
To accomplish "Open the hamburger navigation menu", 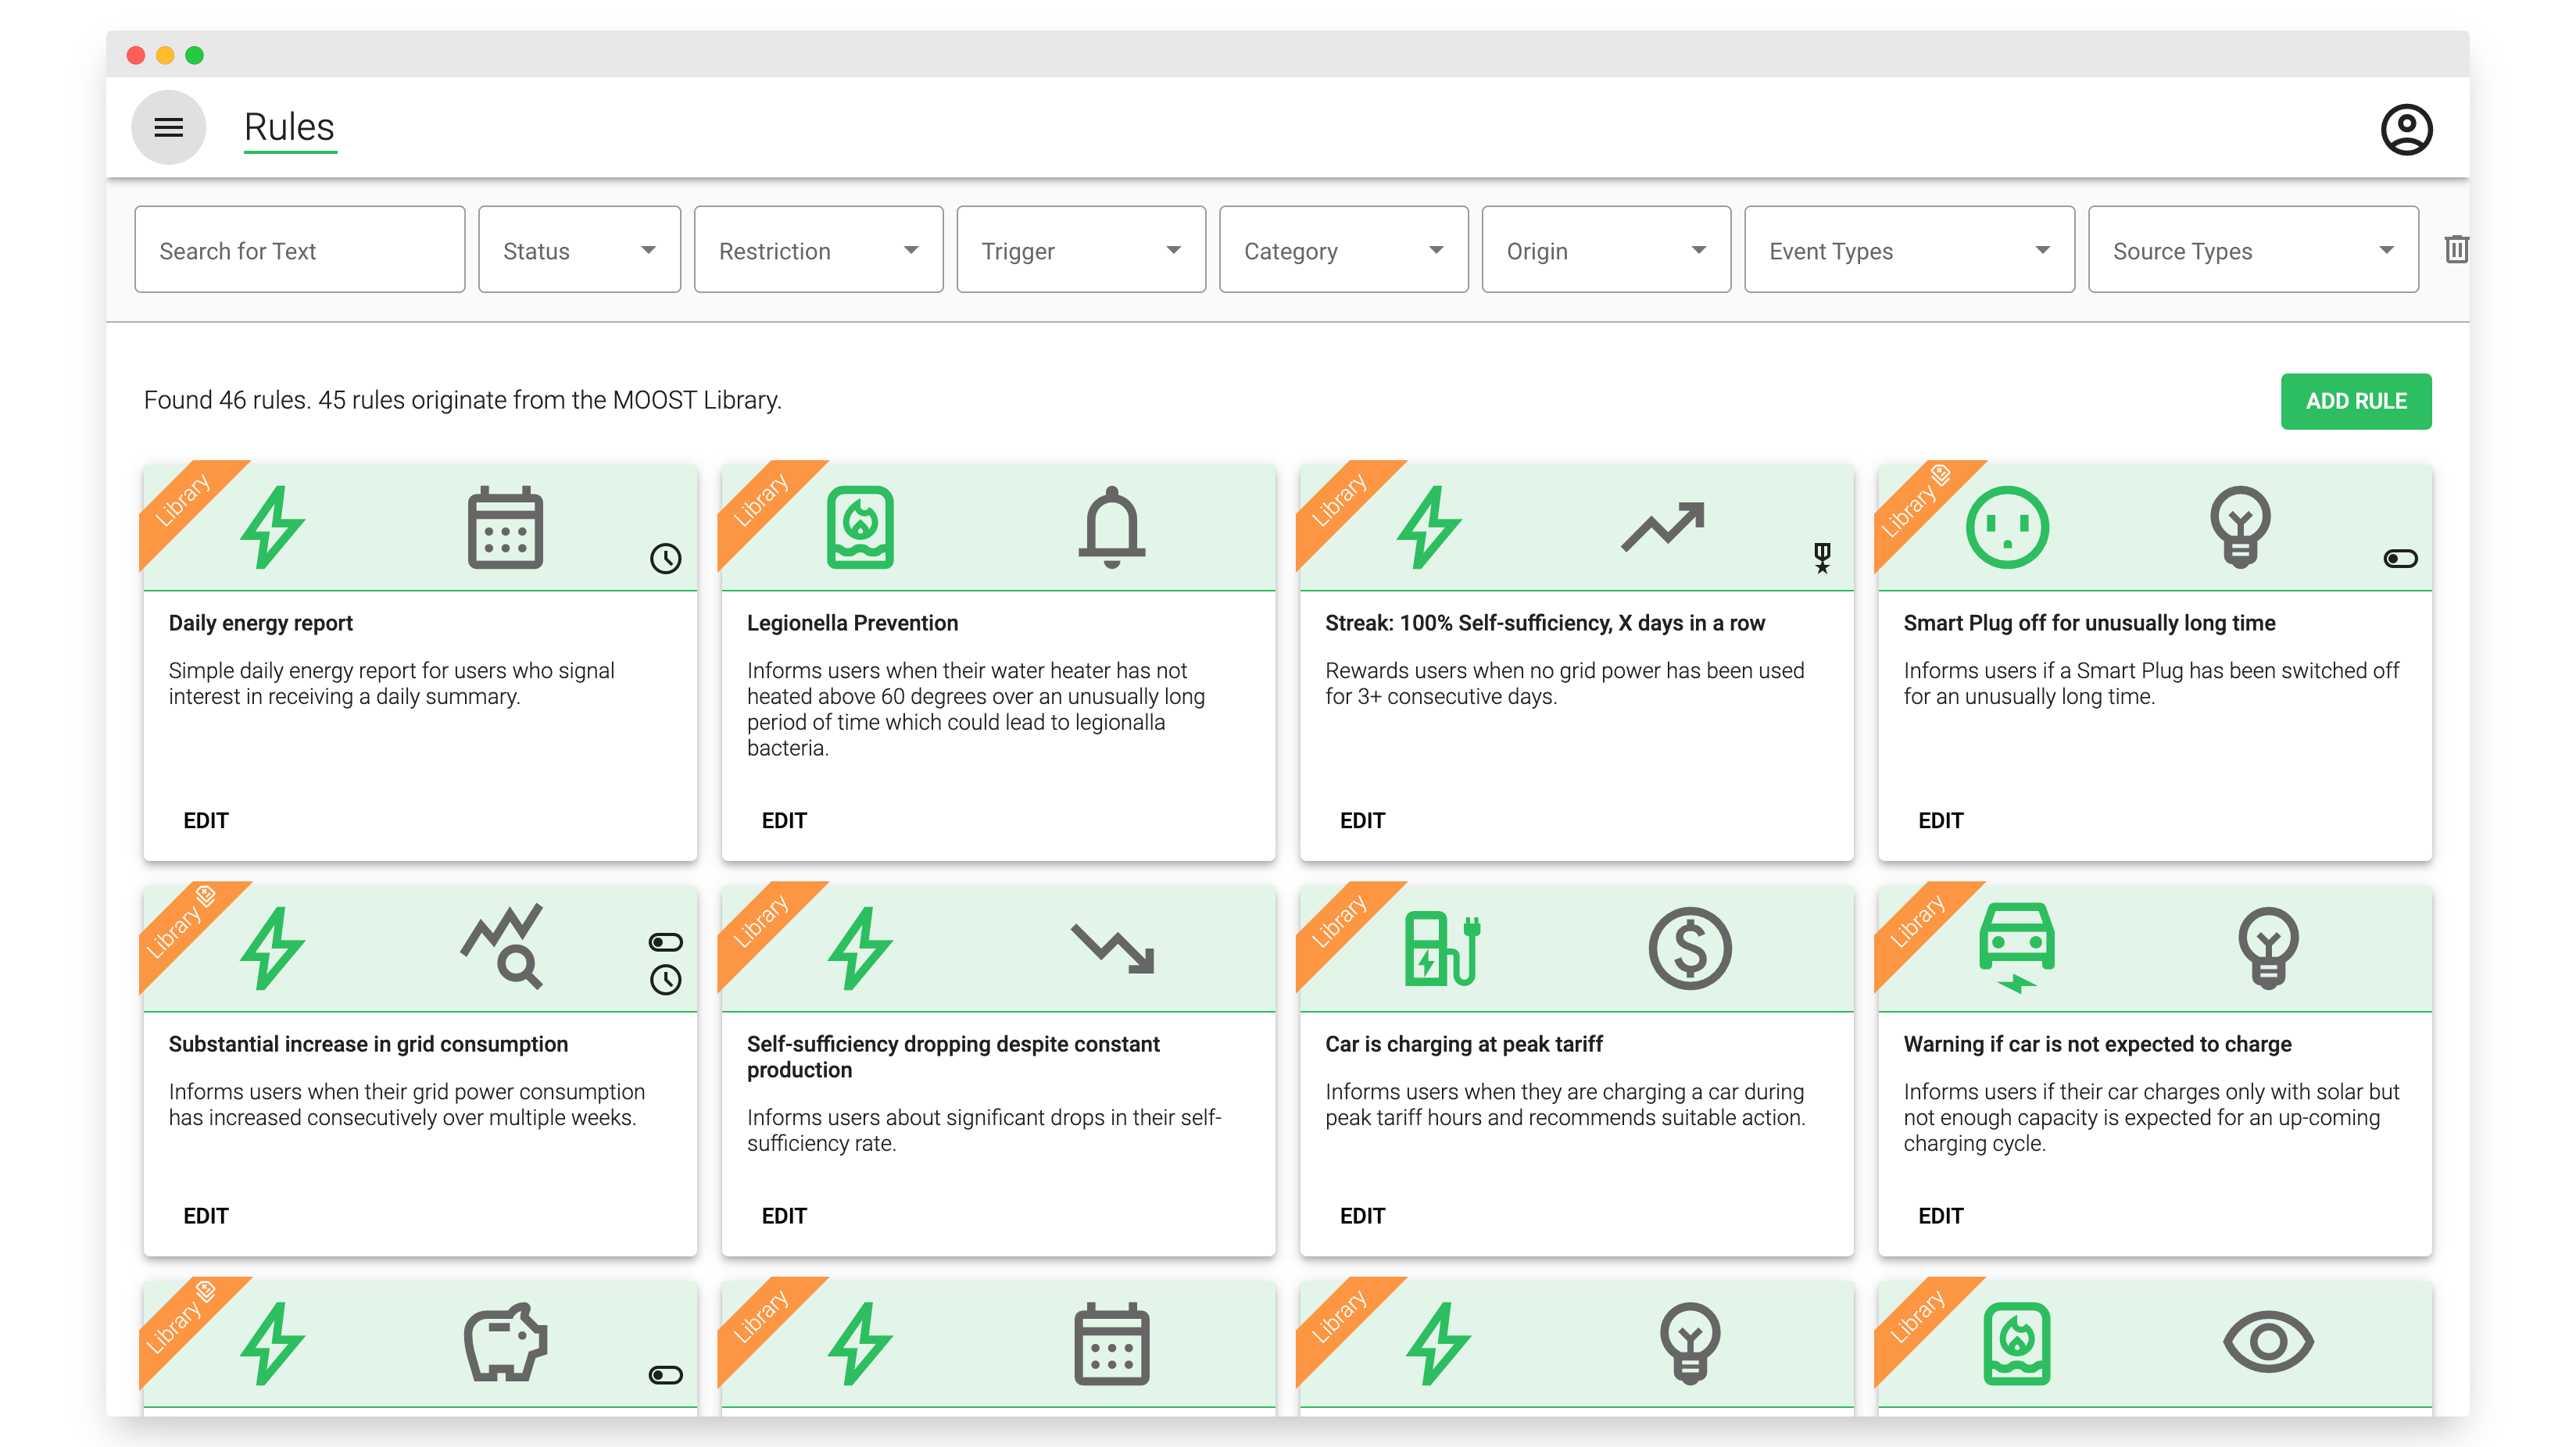I will [x=168, y=127].
